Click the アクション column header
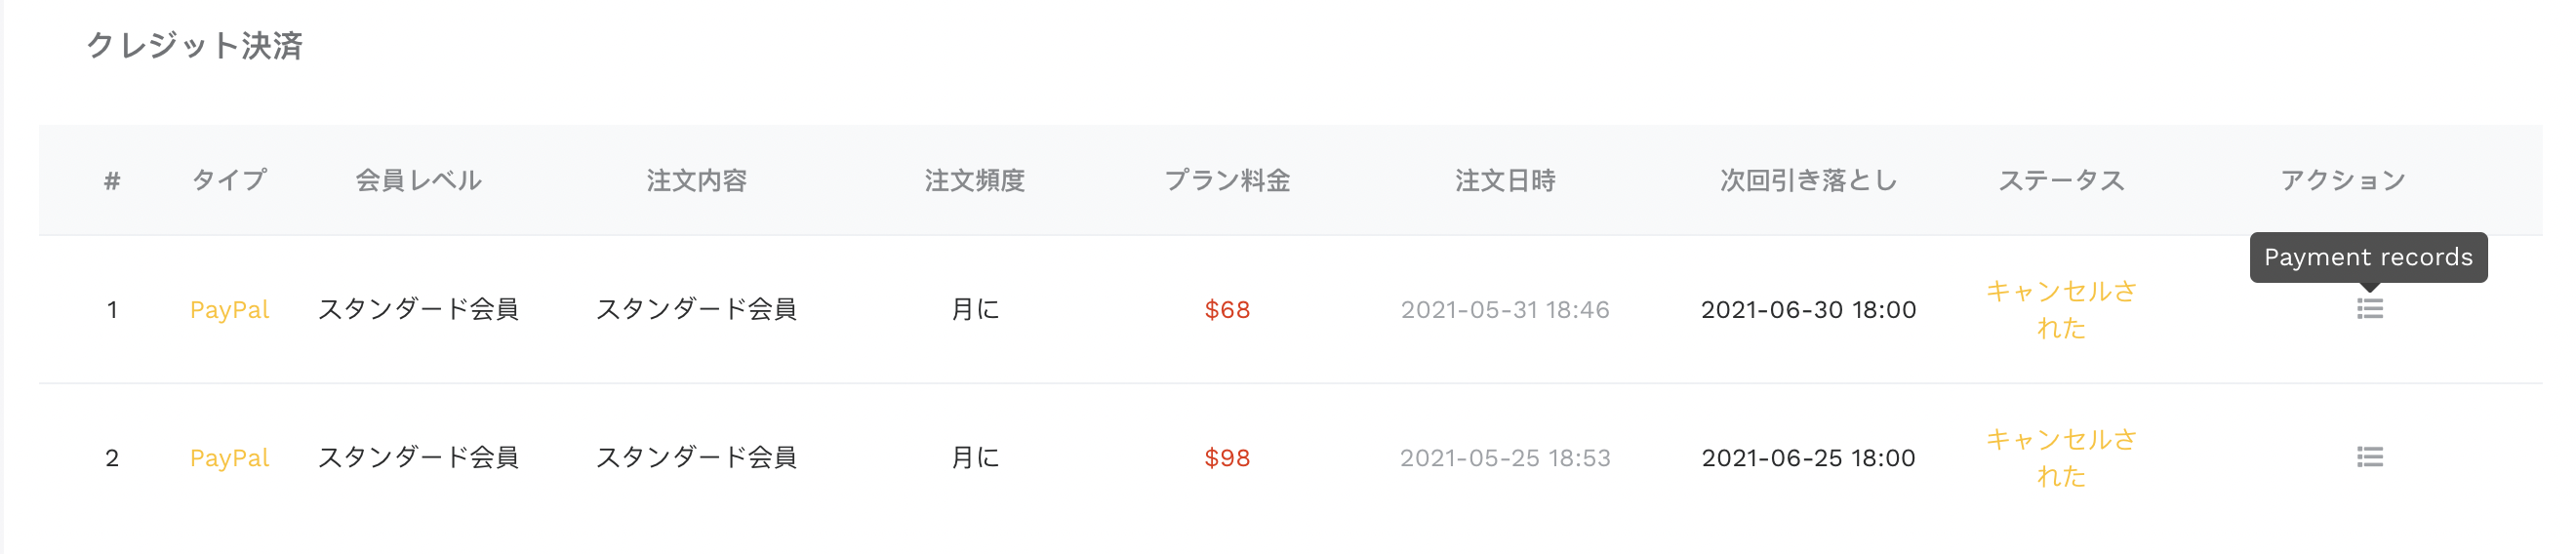Image resolution: width=2576 pixels, height=554 pixels. (2342, 180)
